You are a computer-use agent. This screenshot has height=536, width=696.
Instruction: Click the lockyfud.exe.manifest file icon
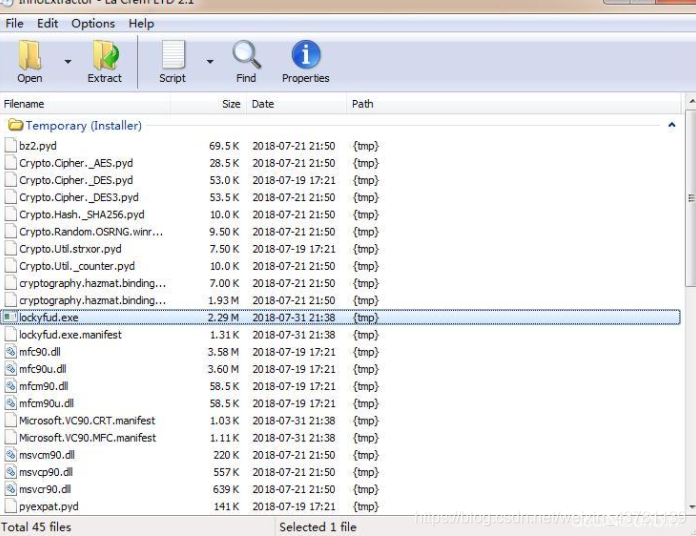coord(11,335)
